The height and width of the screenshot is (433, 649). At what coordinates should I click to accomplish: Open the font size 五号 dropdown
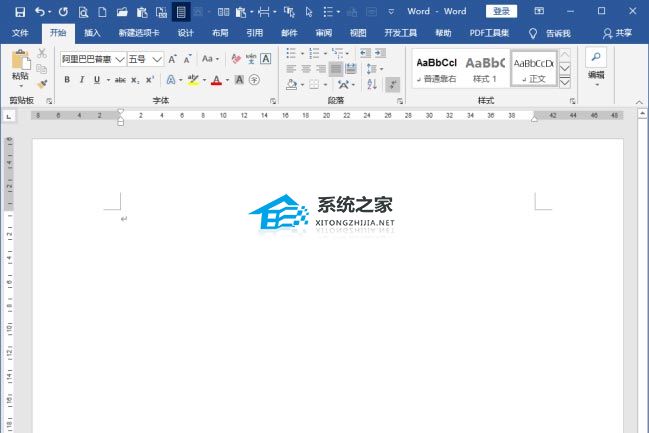click(x=158, y=59)
